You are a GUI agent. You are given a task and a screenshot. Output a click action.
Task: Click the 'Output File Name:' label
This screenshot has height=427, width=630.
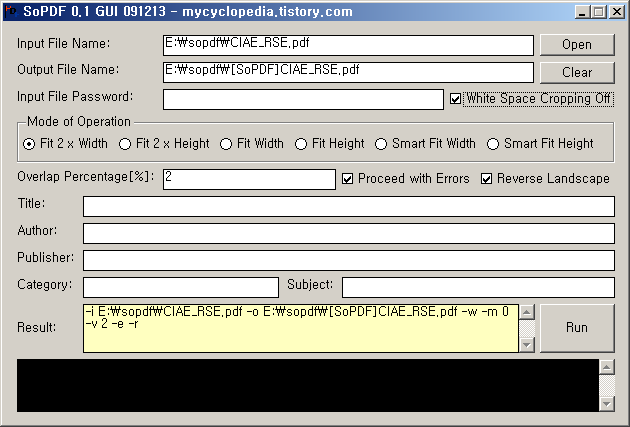point(68,69)
